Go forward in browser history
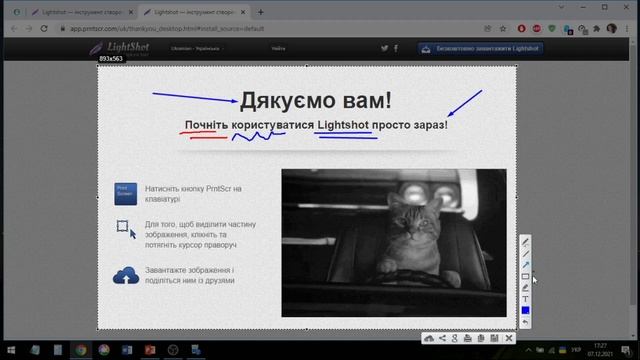640x360 pixels. 29,29
